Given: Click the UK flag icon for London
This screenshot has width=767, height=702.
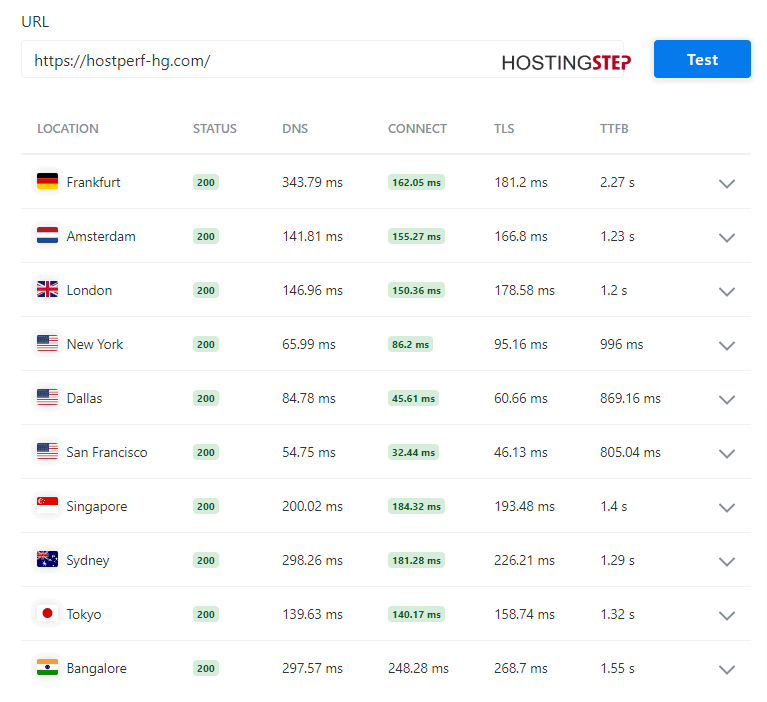Looking at the screenshot, I should click(47, 290).
